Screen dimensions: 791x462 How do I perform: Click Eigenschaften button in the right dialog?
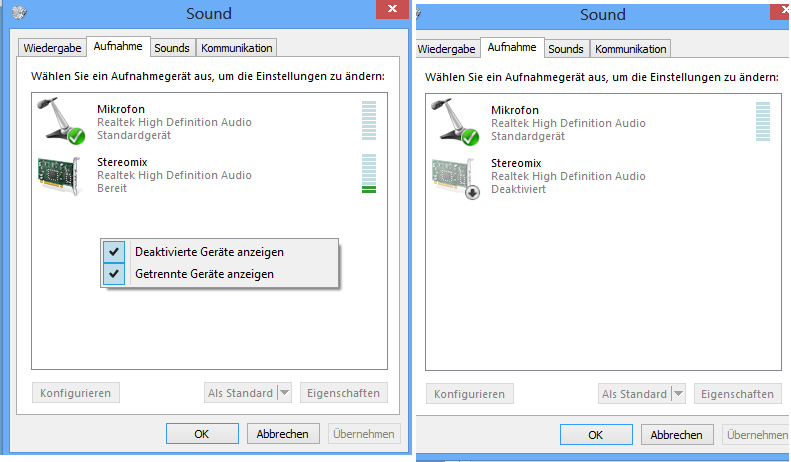(x=738, y=394)
